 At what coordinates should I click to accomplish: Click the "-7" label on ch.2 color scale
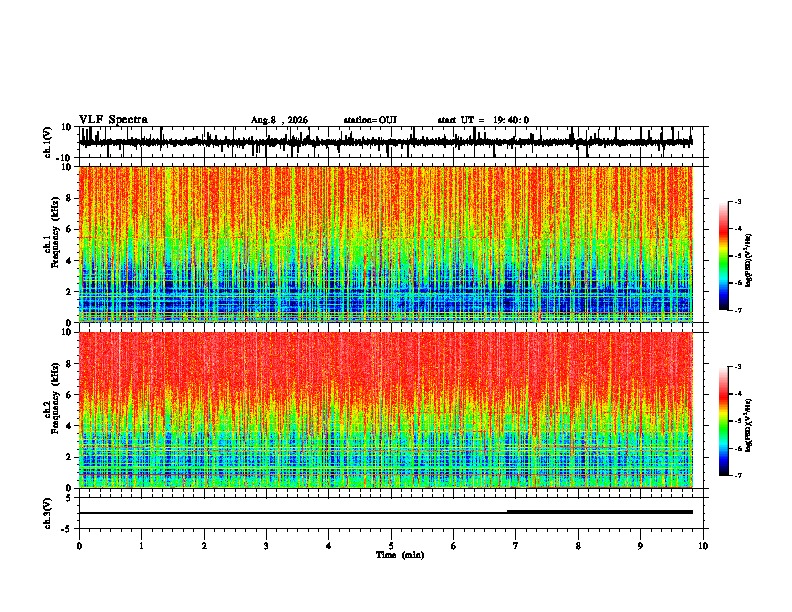737,475
